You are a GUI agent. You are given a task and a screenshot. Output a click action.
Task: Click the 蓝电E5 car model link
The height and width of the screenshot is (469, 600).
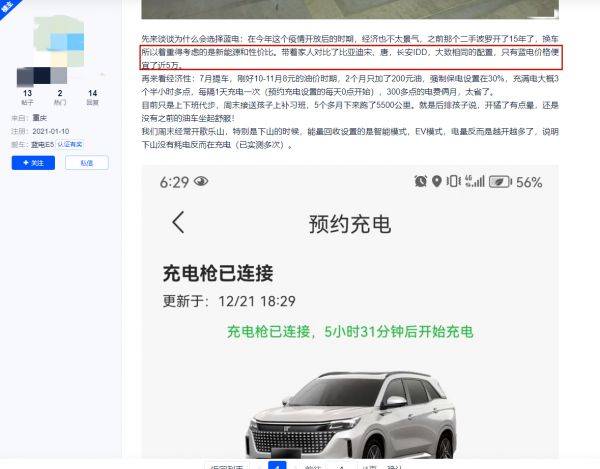(43, 144)
